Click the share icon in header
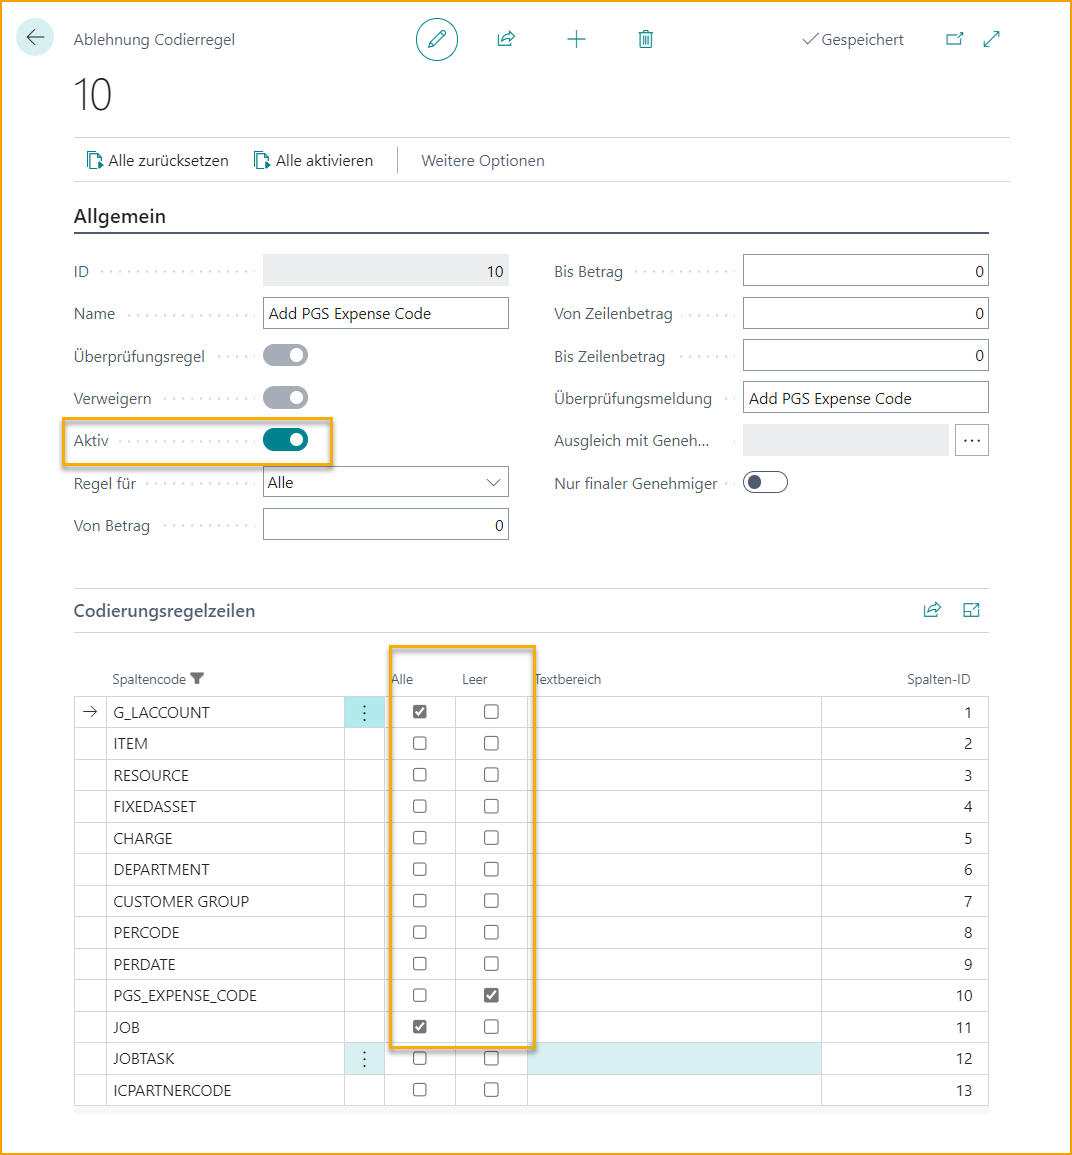This screenshot has width=1072, height=1155. (506, 40)
